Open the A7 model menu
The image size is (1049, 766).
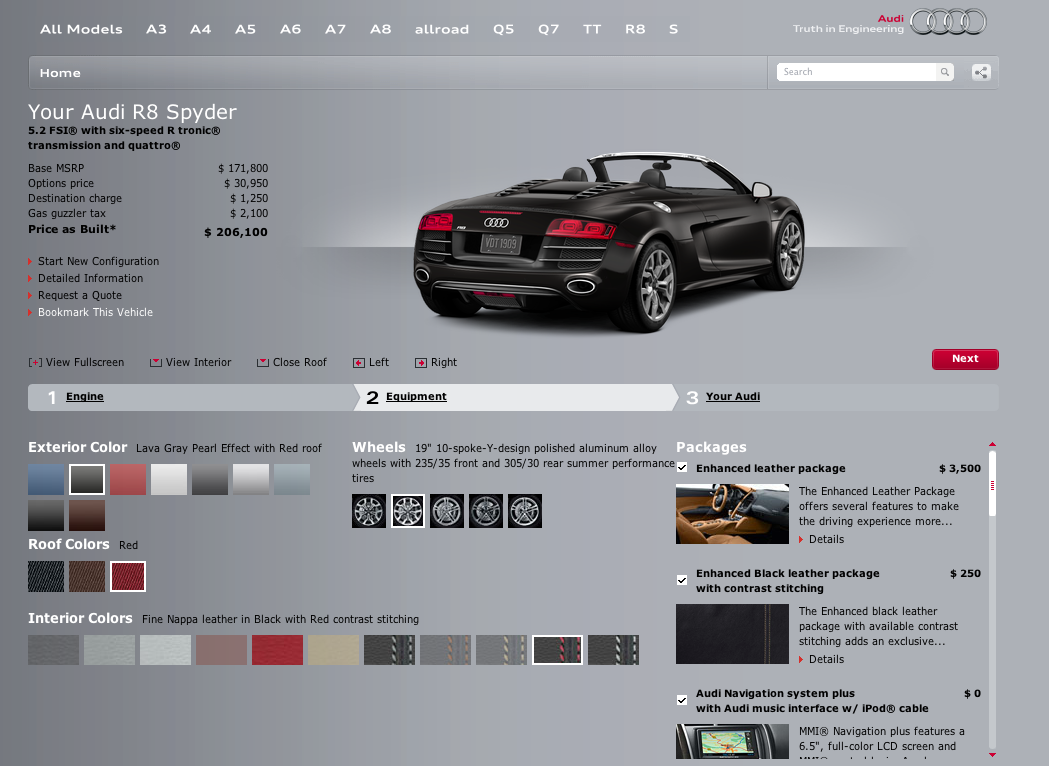[335, 29]
